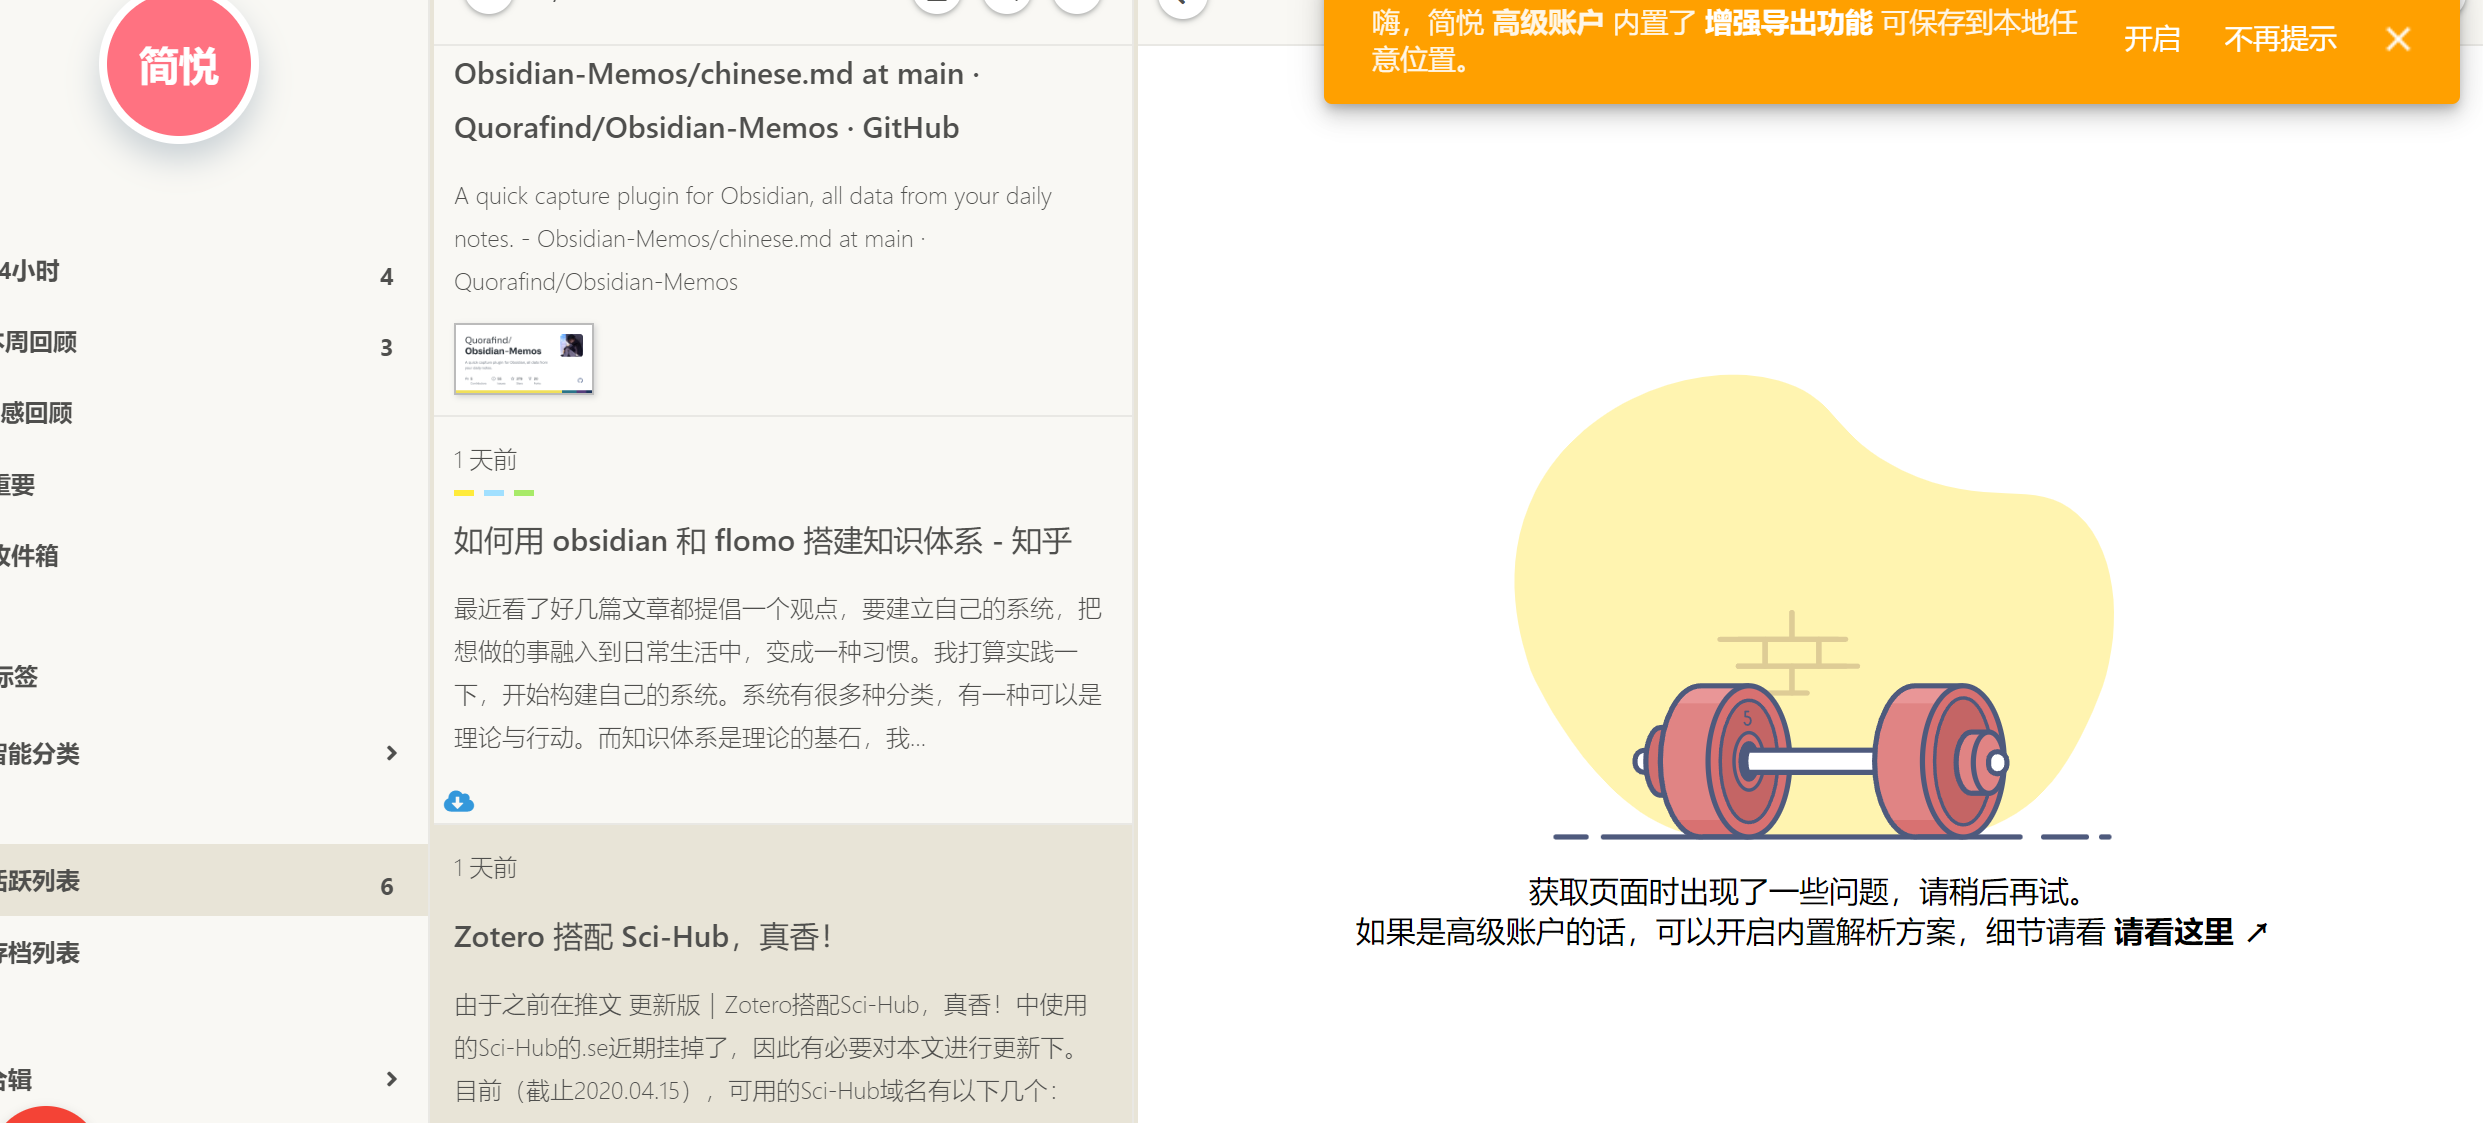
Task: Select the 重要 sidebar item
Action: pyautogui.click(x=214, y=485)
